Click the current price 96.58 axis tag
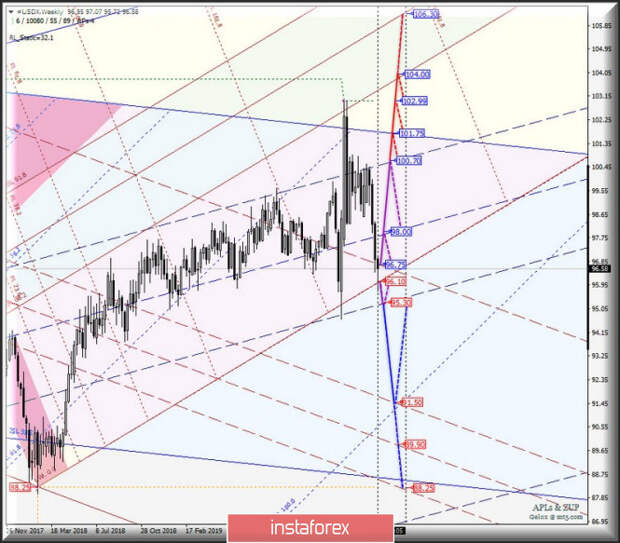 [600, 268]
